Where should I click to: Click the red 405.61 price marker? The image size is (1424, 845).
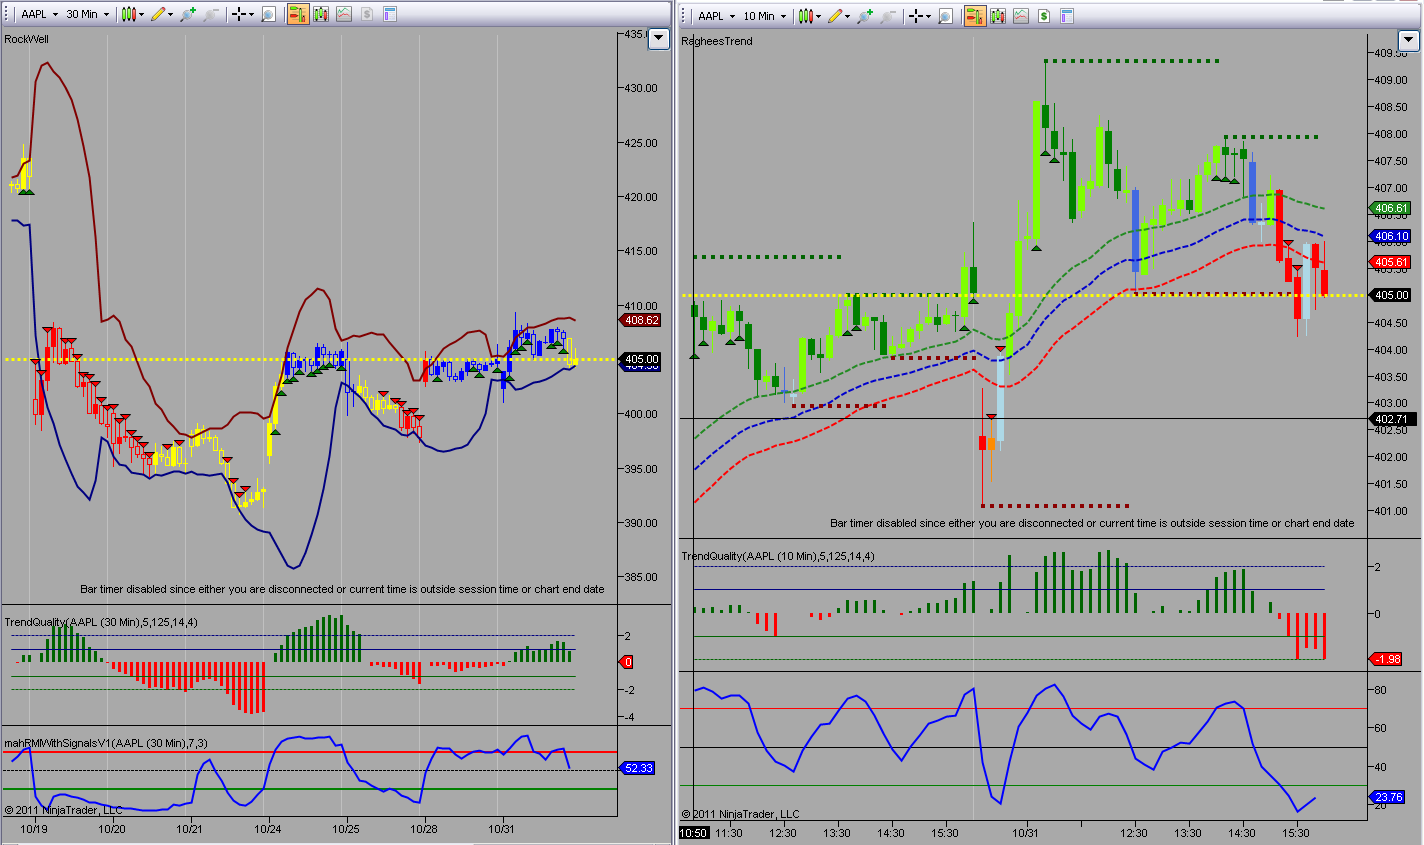coord(1391,262)
